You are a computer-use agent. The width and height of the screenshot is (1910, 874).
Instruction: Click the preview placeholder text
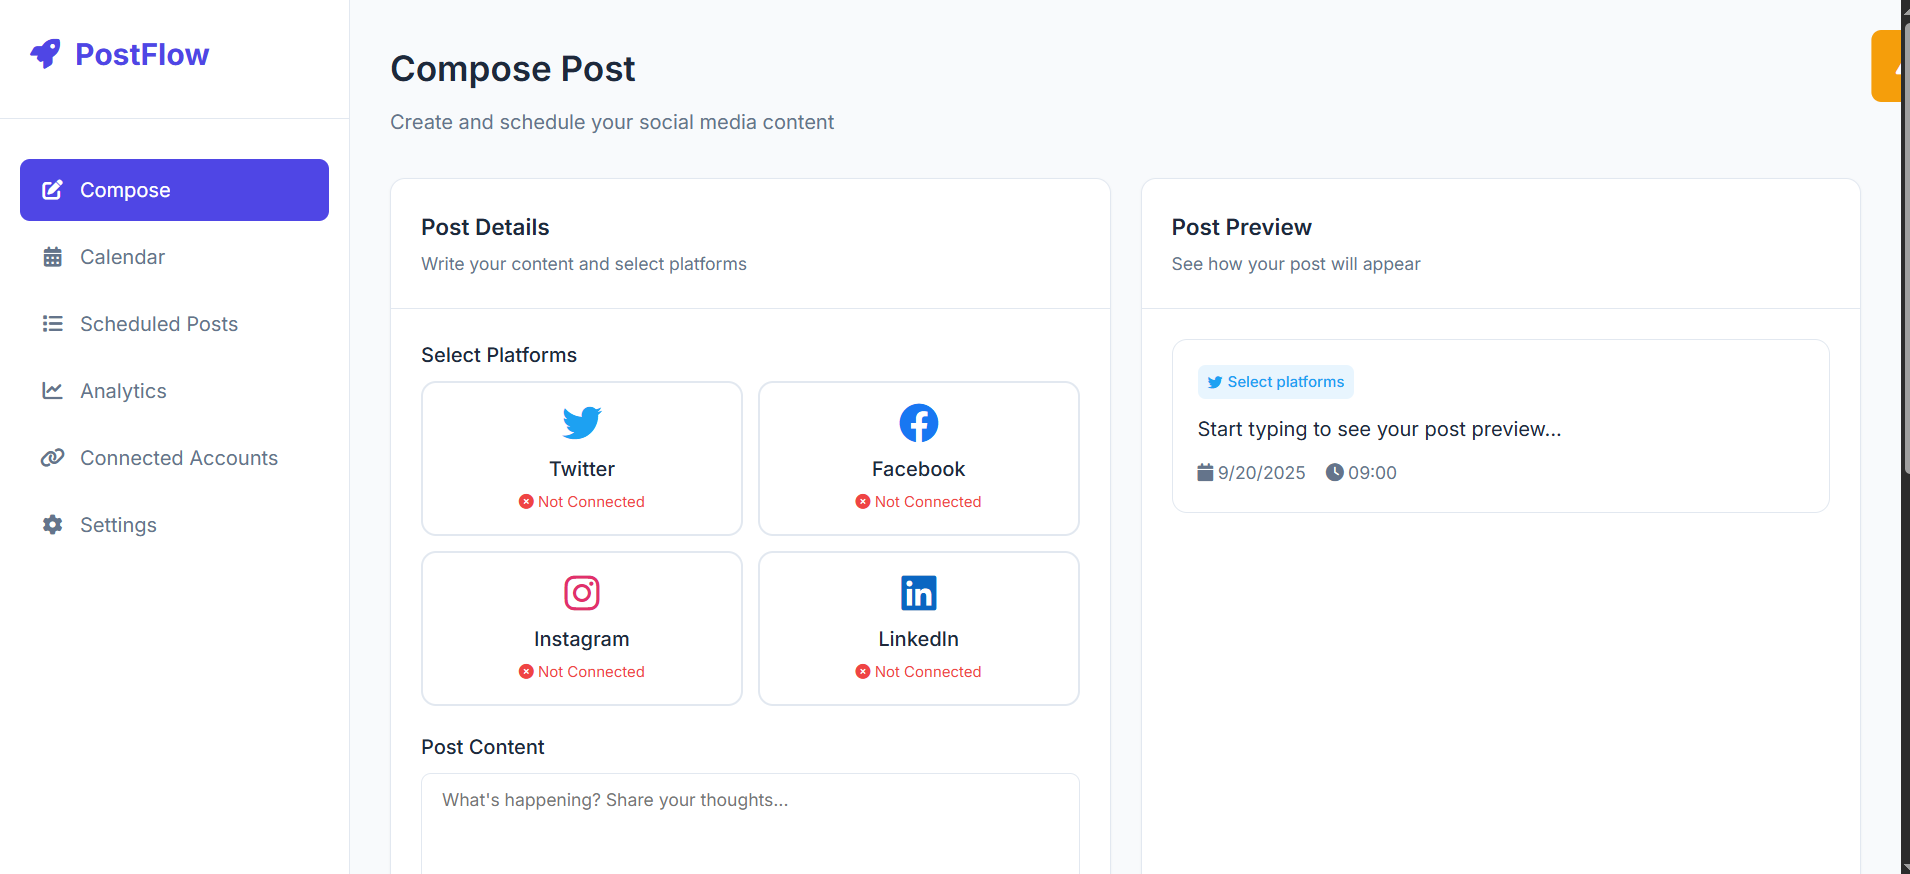coord(1379,429)
